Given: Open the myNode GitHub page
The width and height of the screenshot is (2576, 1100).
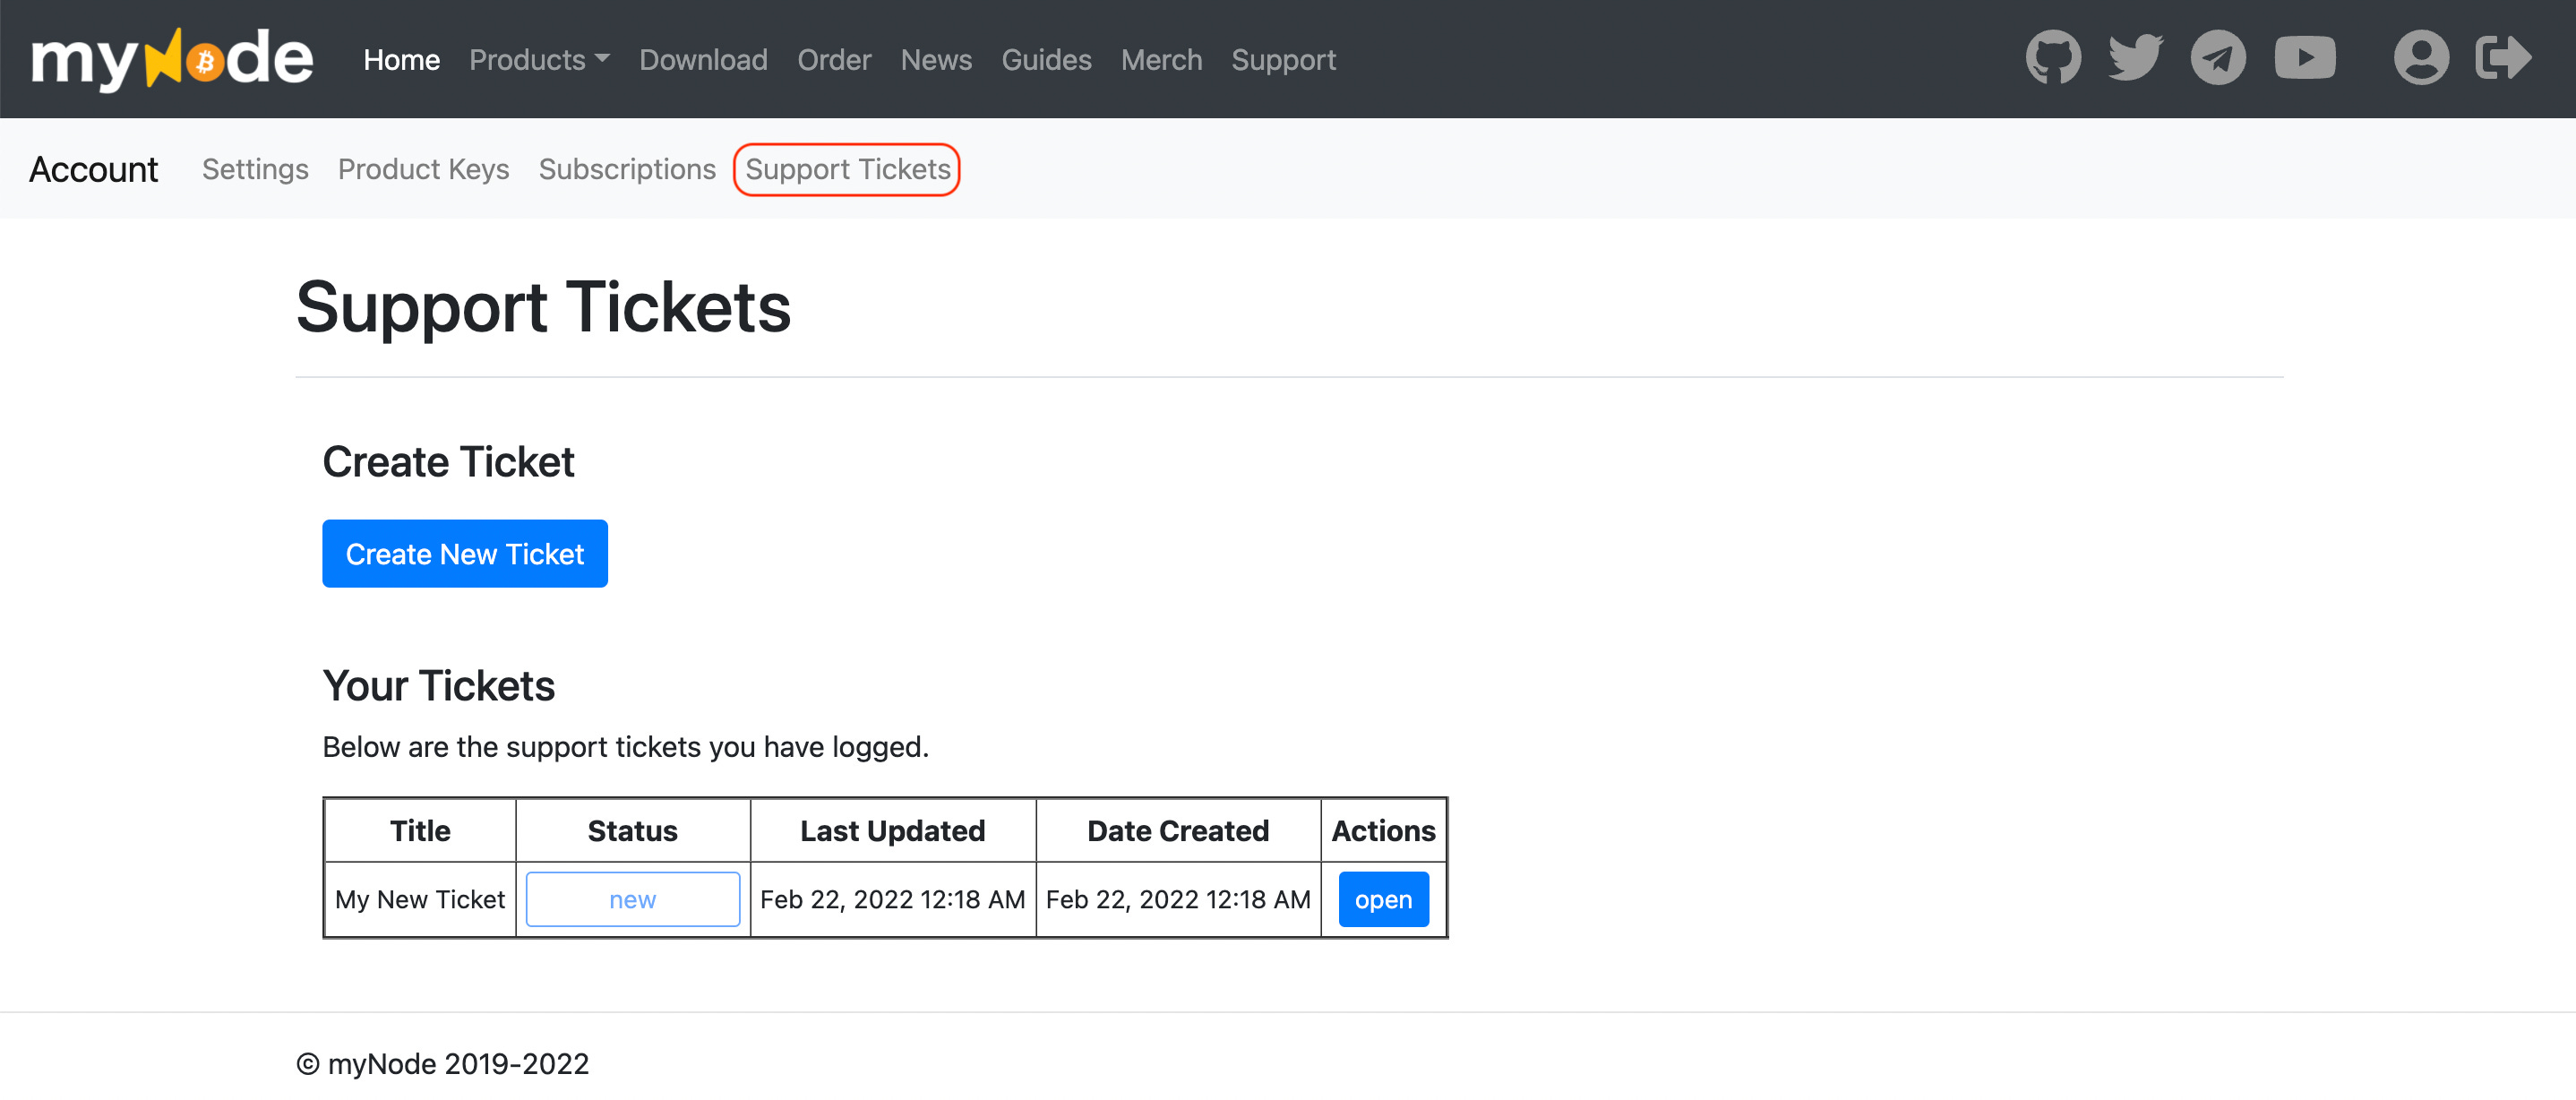Looking at the screenshot, I should (2053, 57).
